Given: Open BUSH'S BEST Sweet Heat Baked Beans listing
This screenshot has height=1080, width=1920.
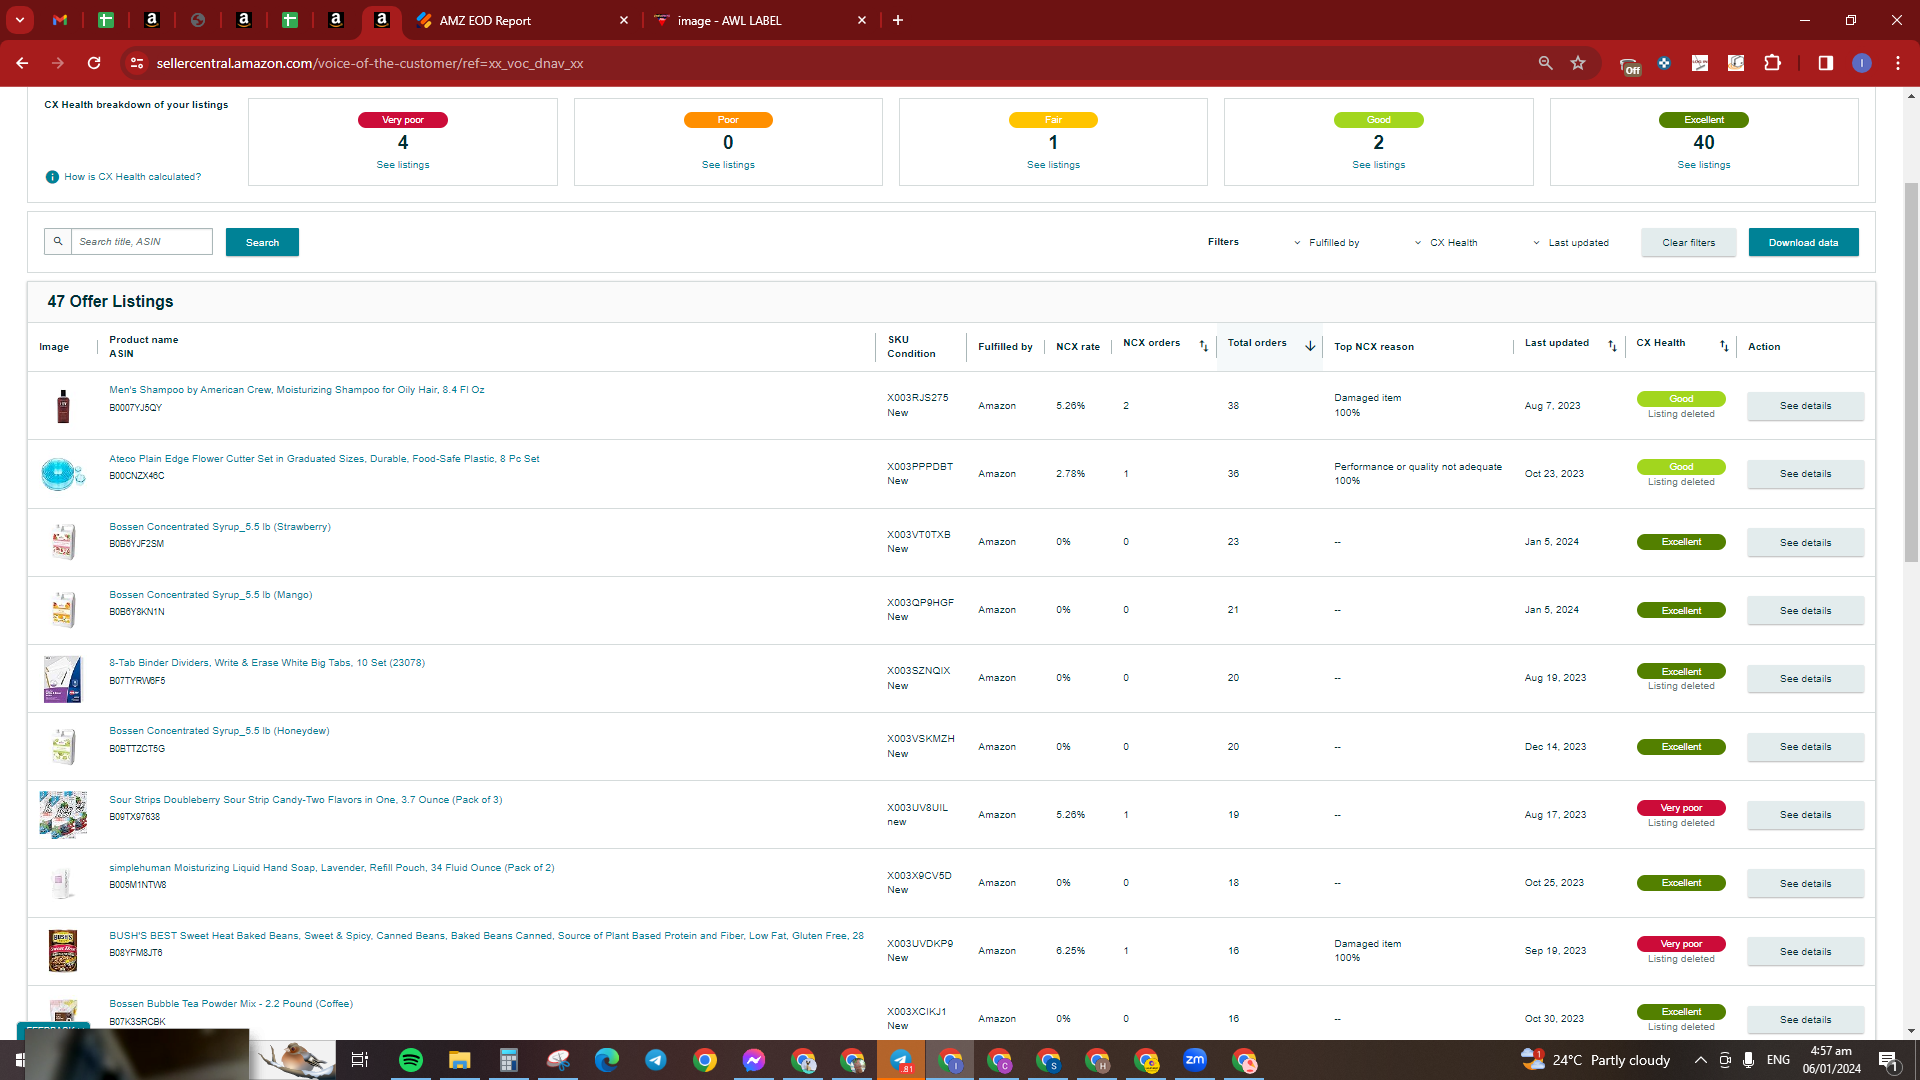Looking at the screenshot, I should pos(487,936).
